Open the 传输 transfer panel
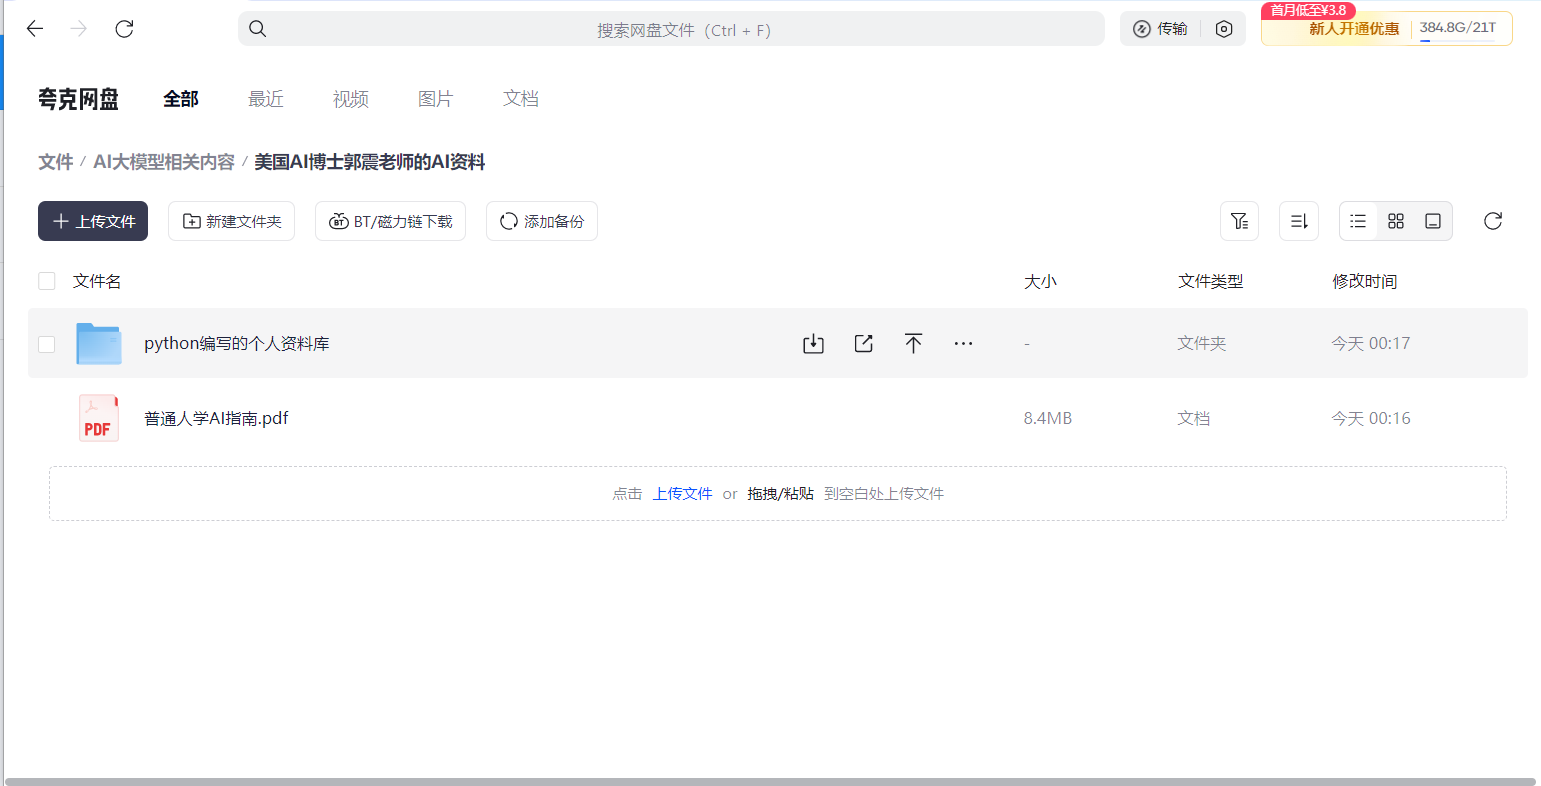The image size is (1541, 786). [1160, 29]
